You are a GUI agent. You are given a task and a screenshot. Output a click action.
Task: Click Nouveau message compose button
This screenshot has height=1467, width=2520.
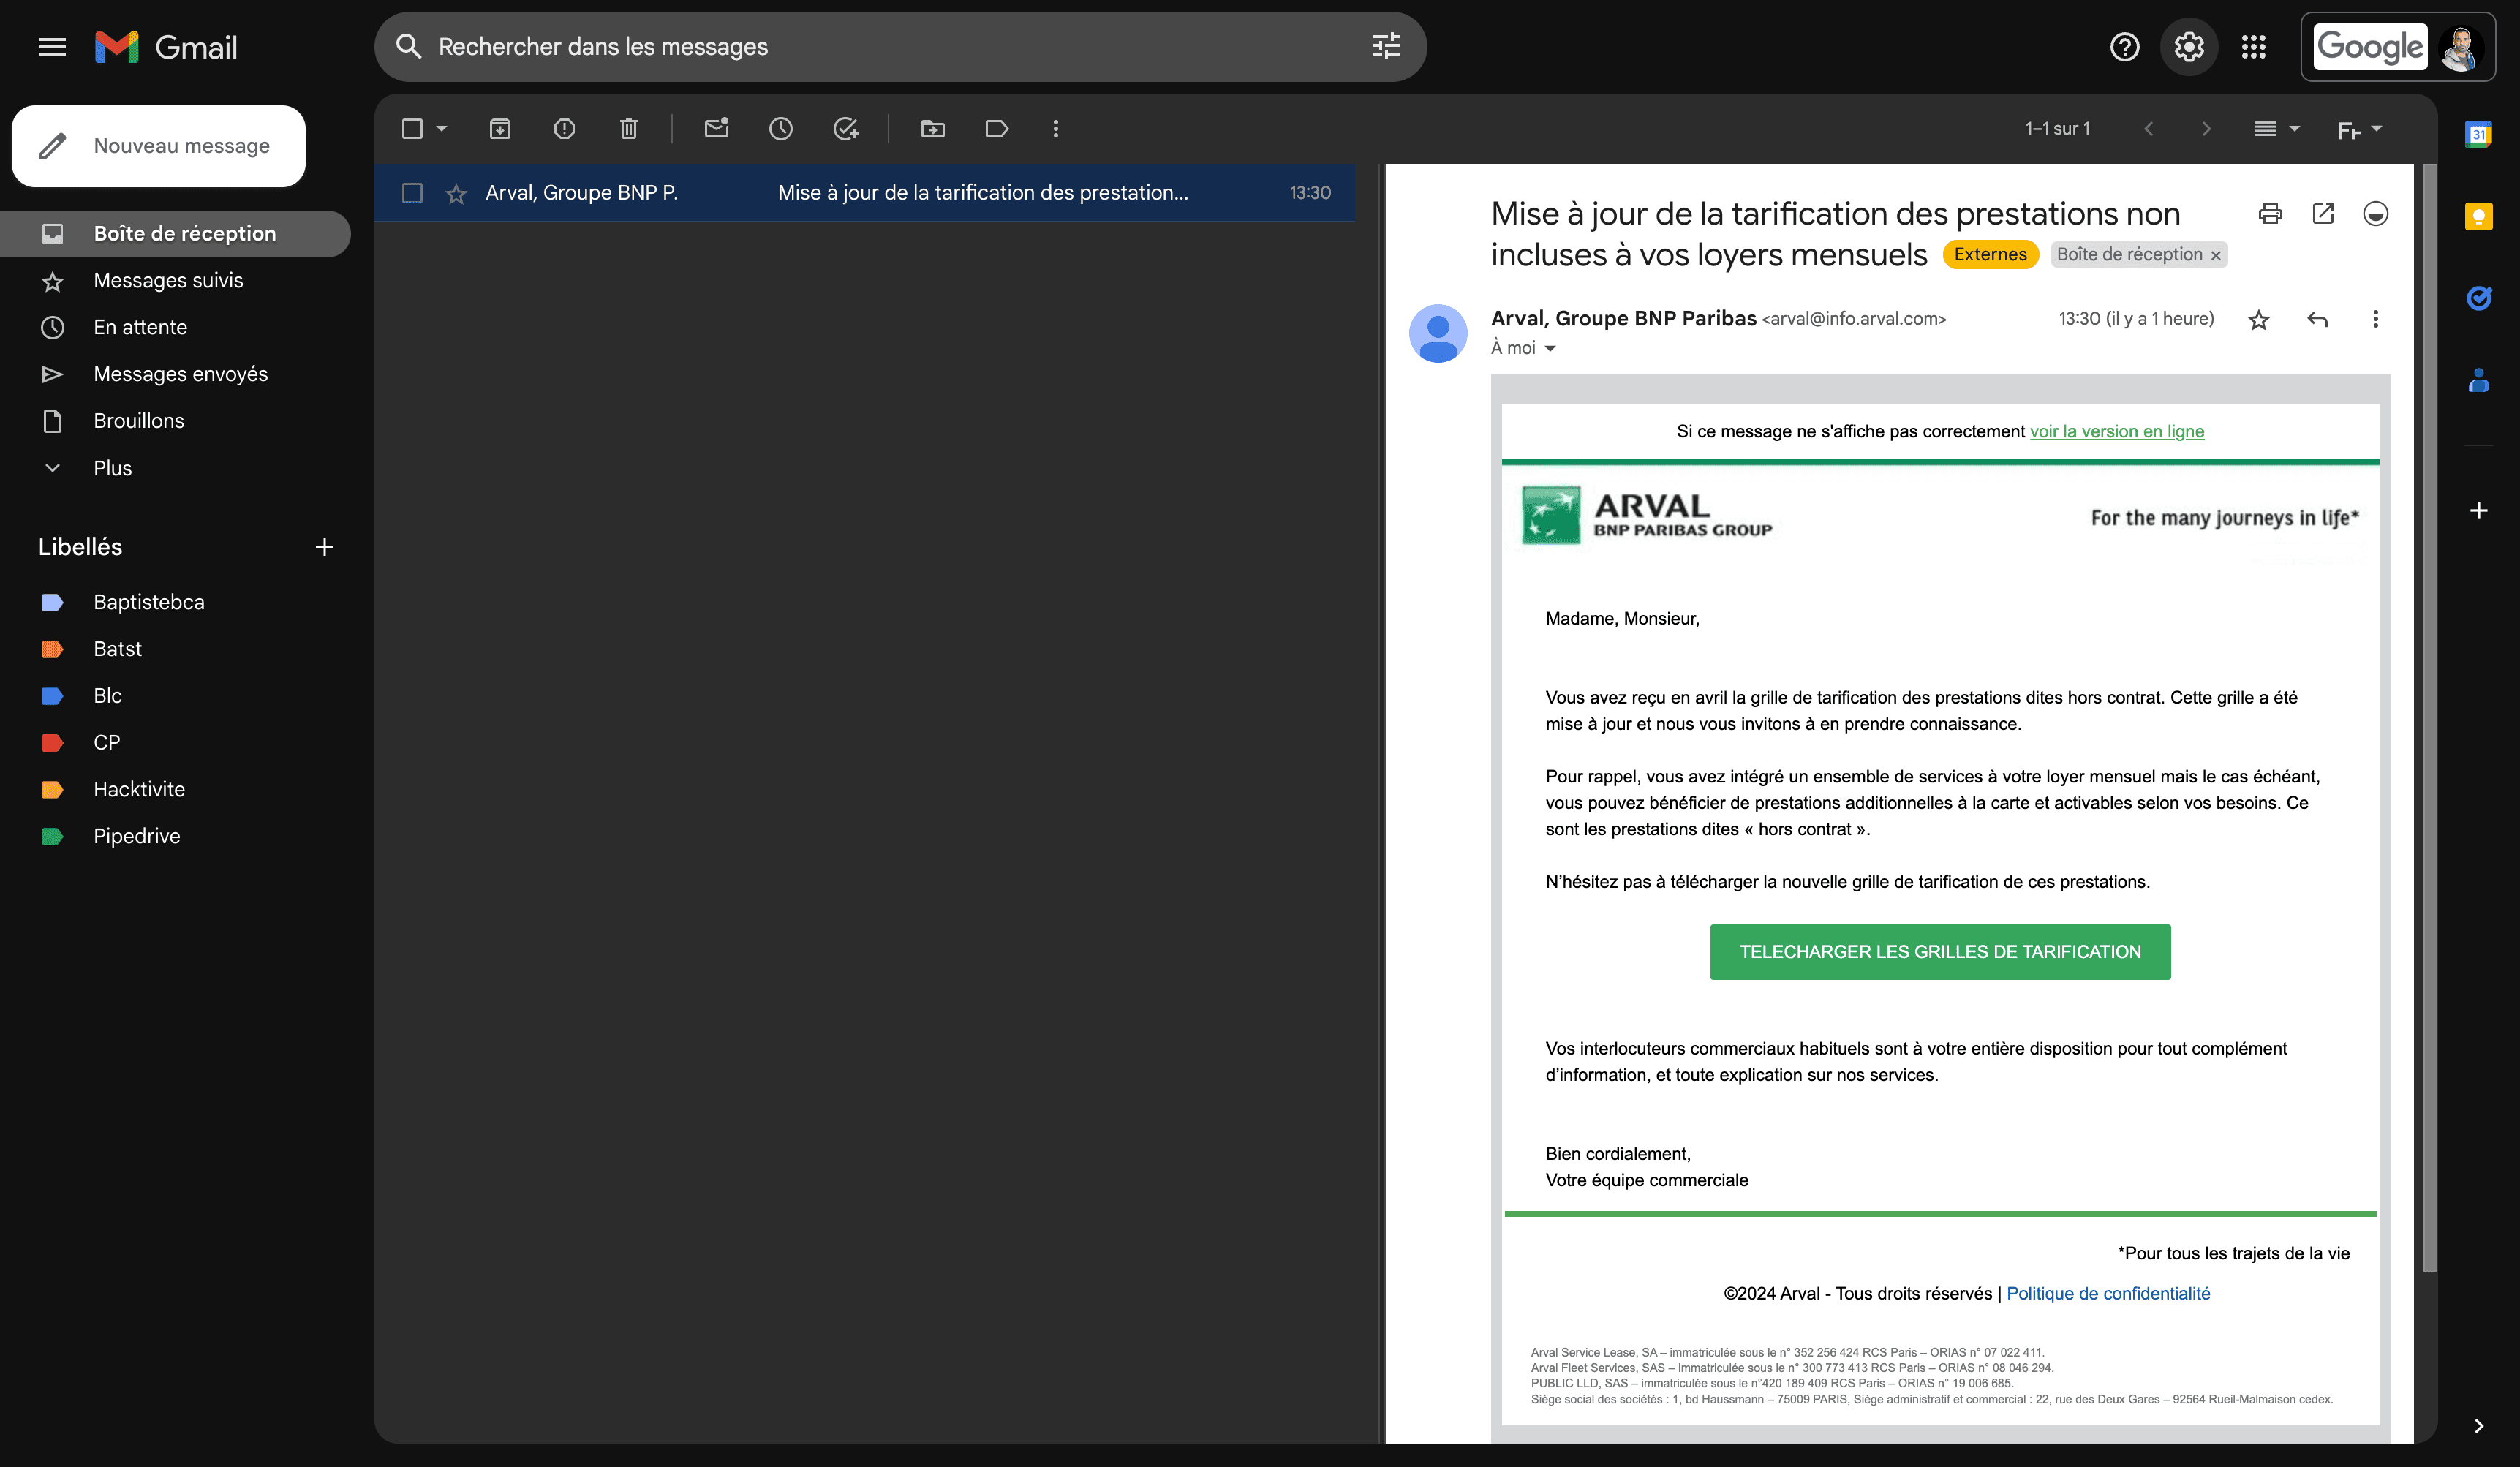[x=158, y=146]
